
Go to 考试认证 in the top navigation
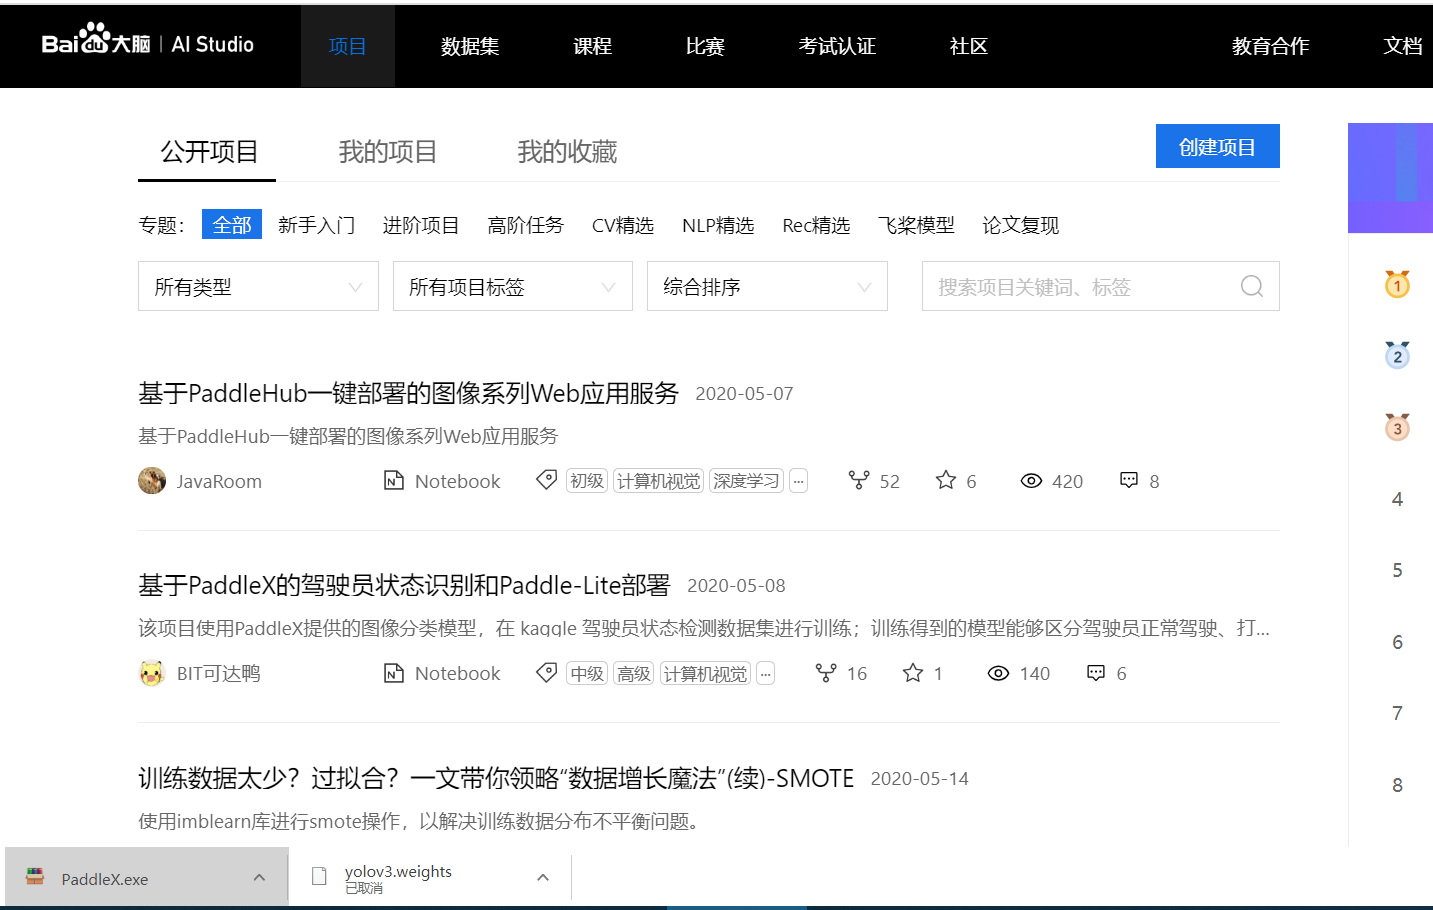[x=837, y=46]
